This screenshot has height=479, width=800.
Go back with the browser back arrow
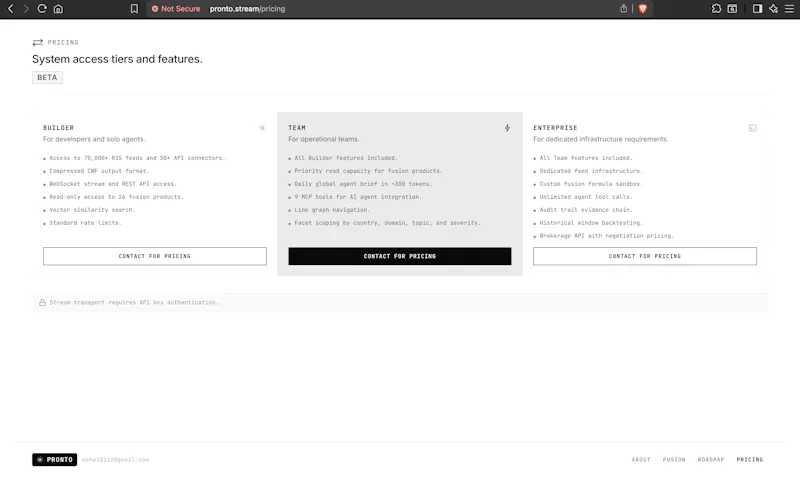pos(10,9)
